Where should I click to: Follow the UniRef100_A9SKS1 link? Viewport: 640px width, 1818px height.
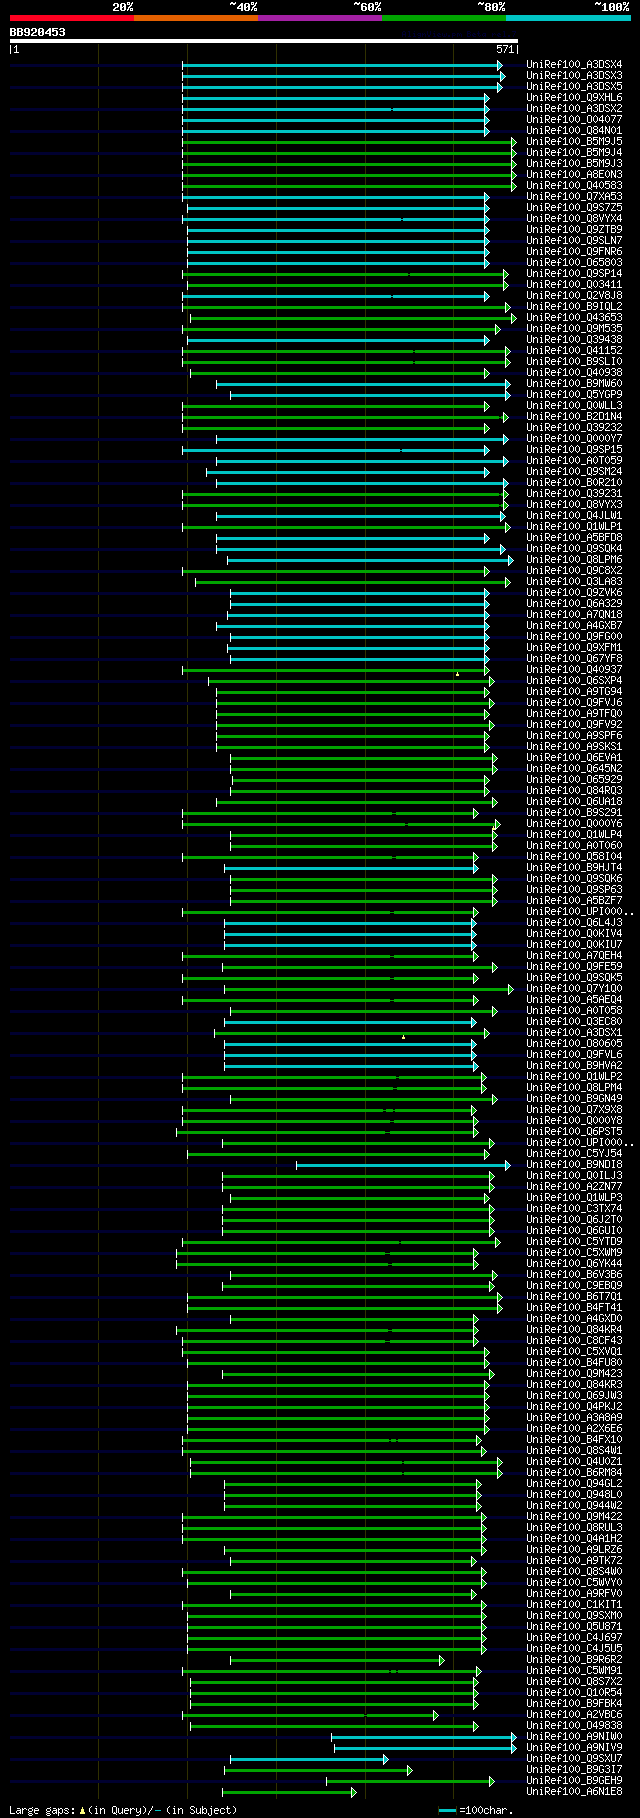(x=574, y=747)
